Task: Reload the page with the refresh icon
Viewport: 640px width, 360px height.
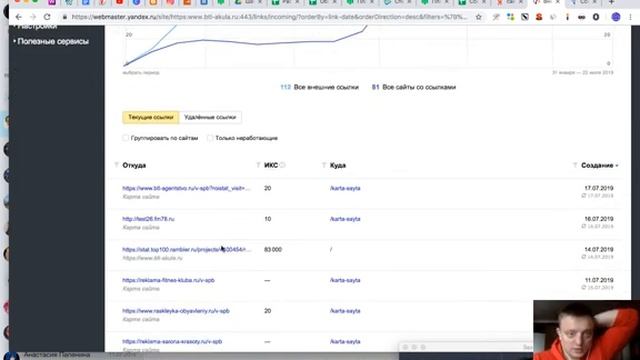Action: click(x=47, y=17)
